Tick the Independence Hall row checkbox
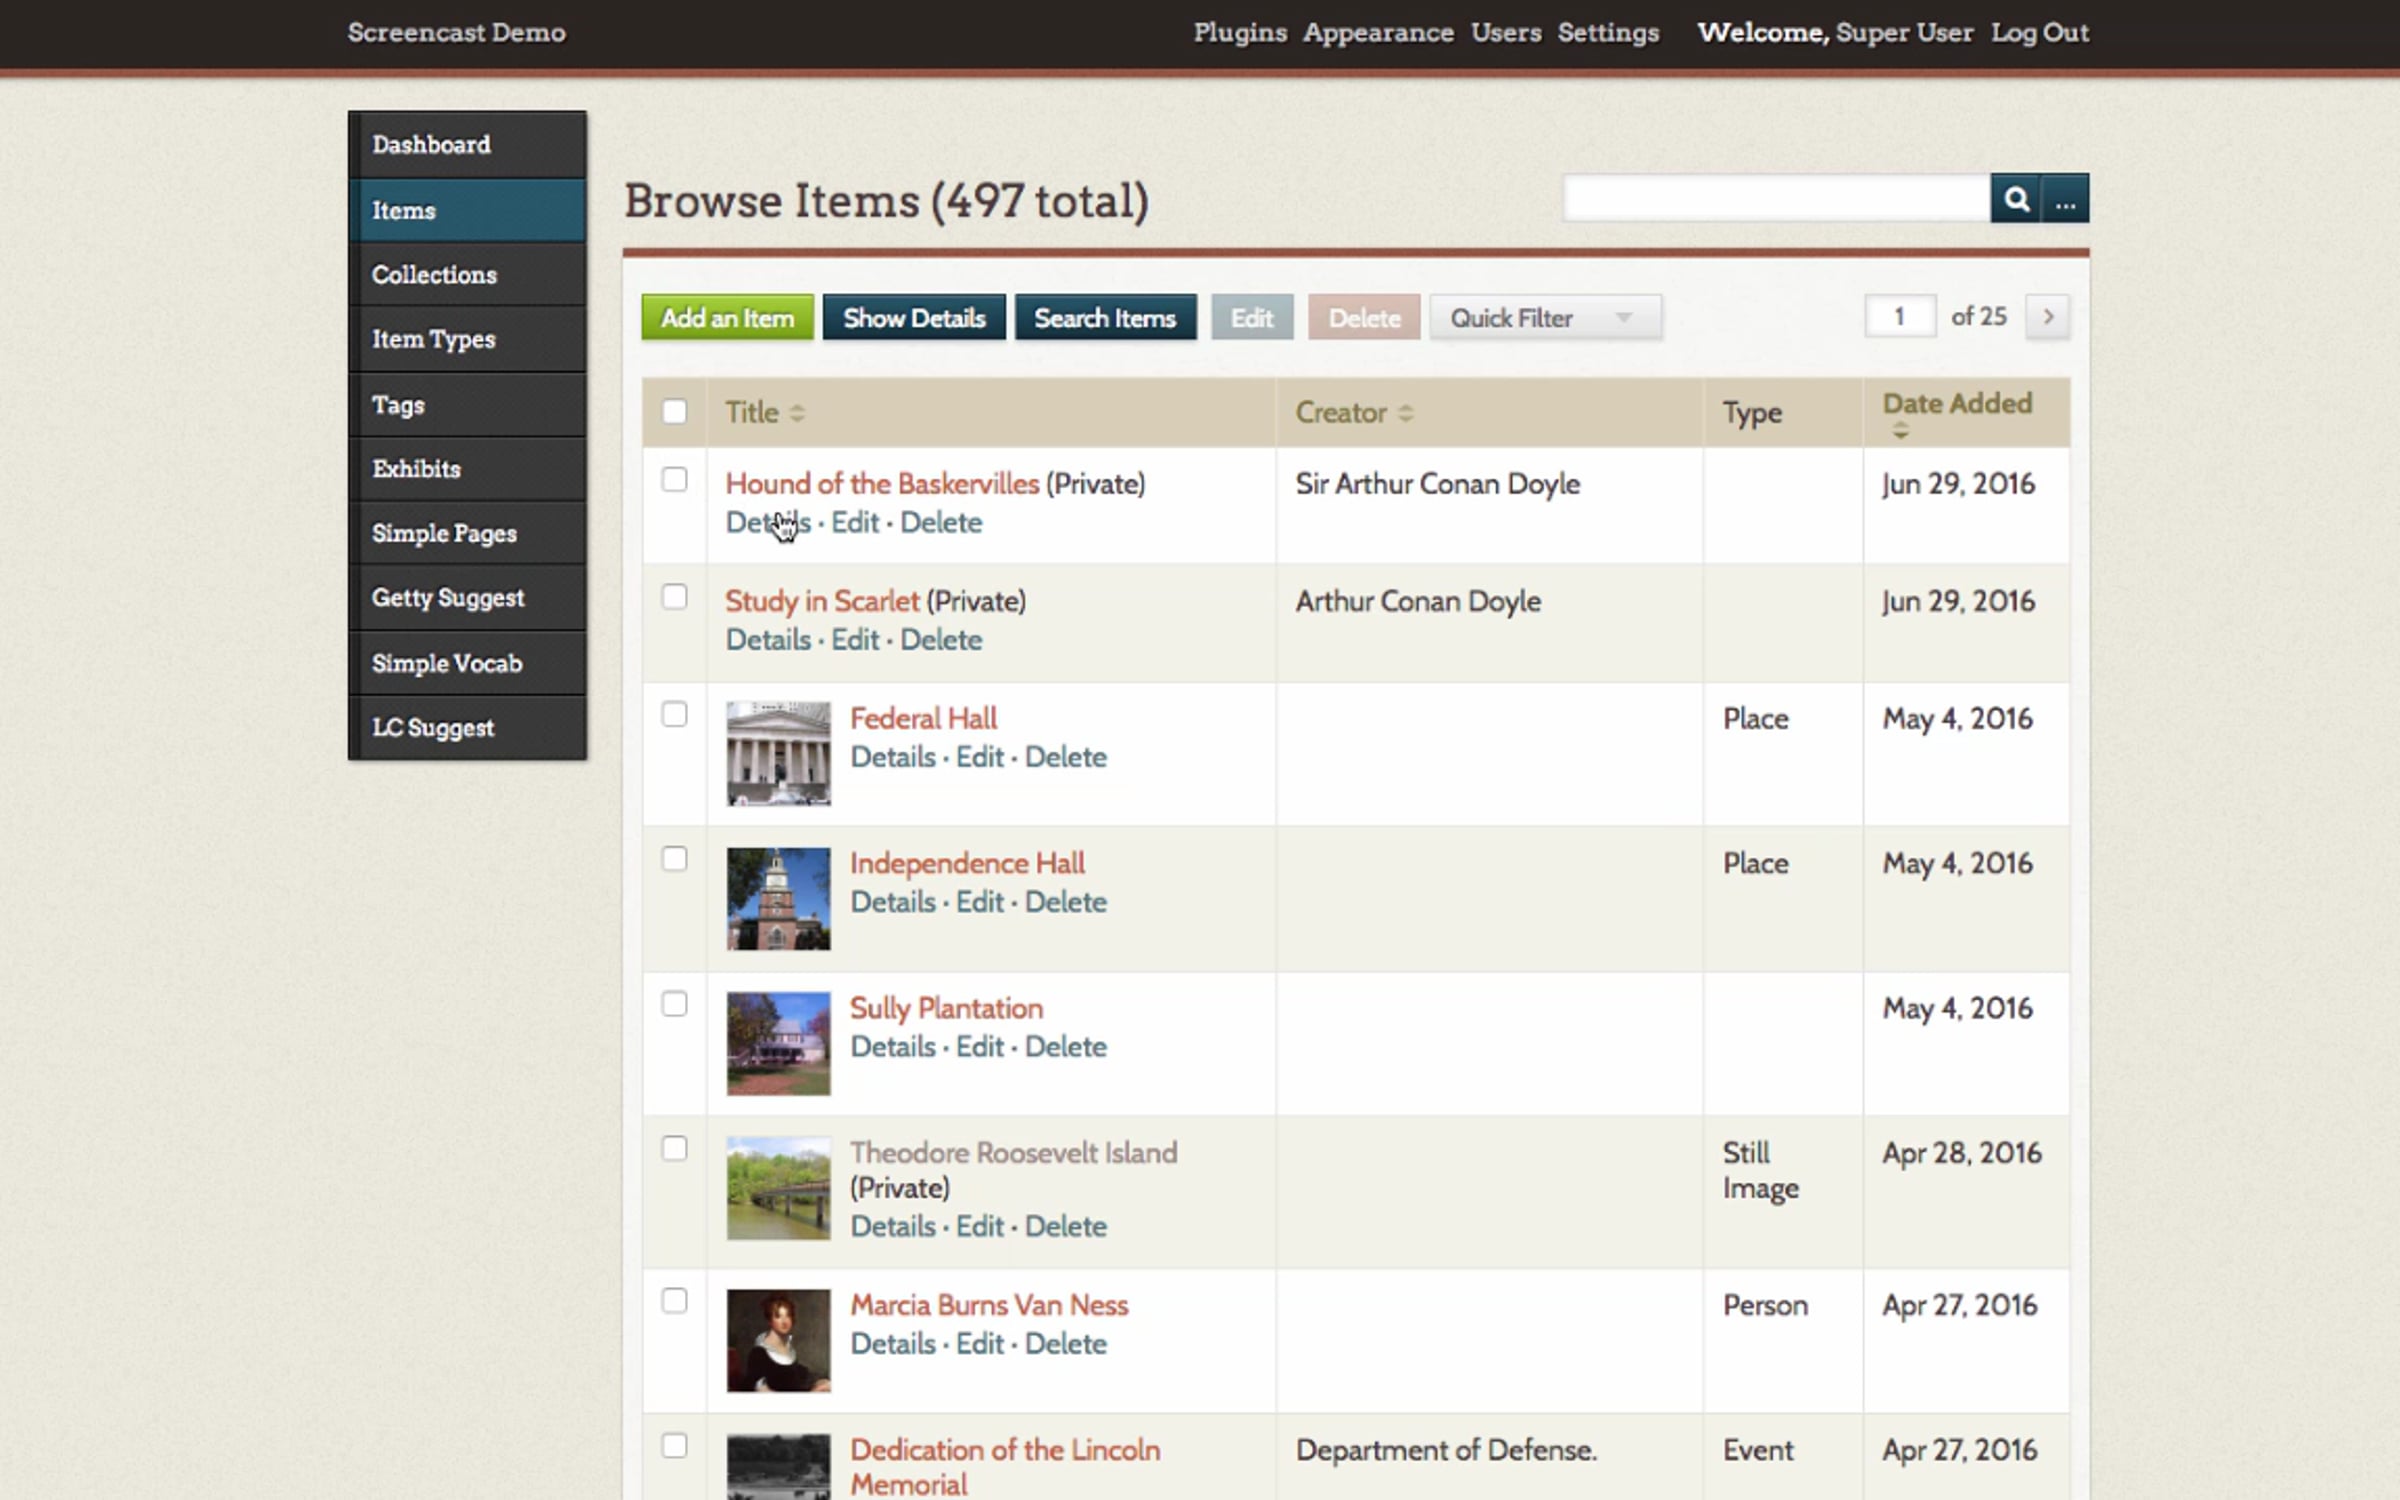Viewport: 2400px width, 1500px height. coord(675,859)
